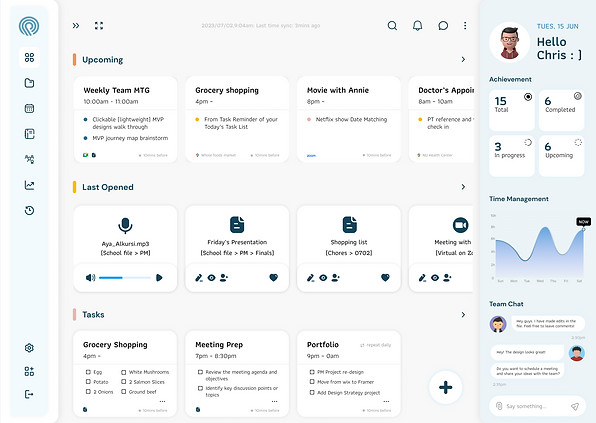The height and width of the screenshot is (423, 596).
Task: Click the round plus add button
Action: (x=445, y=387)
